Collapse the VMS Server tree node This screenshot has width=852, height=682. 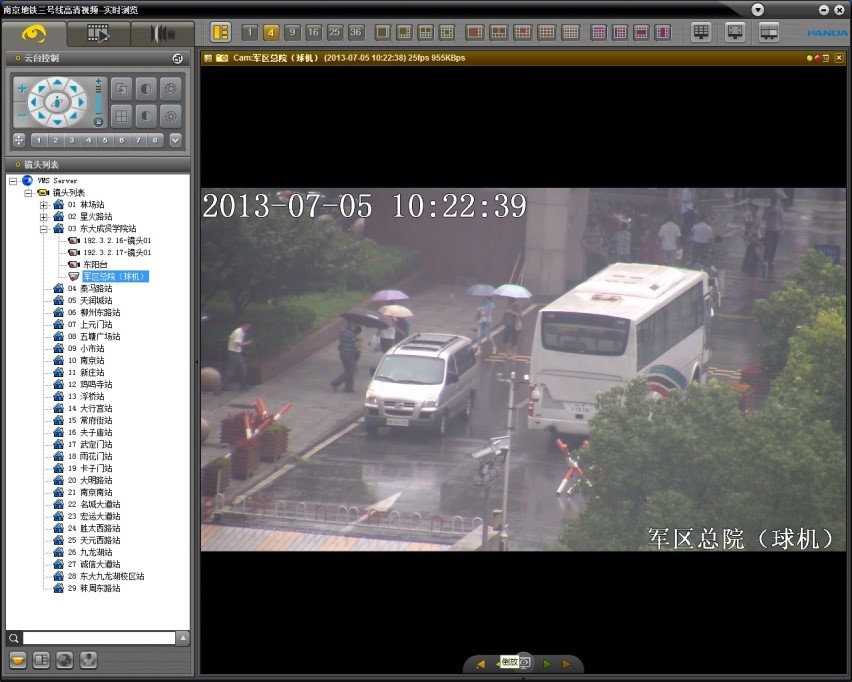point(12,181)
